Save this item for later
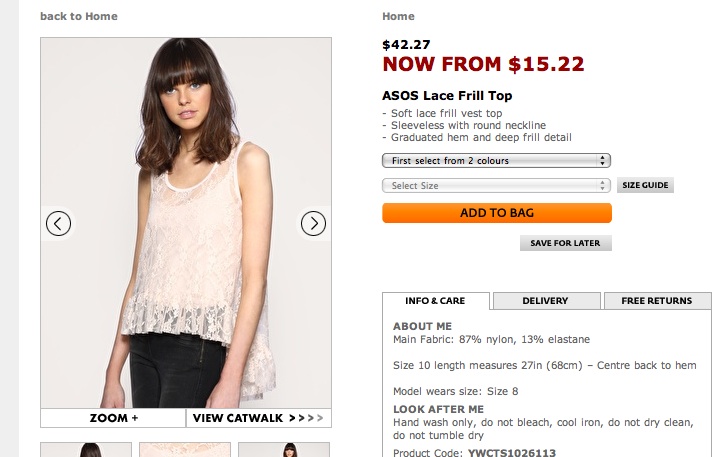 click(x=565, y=243)
